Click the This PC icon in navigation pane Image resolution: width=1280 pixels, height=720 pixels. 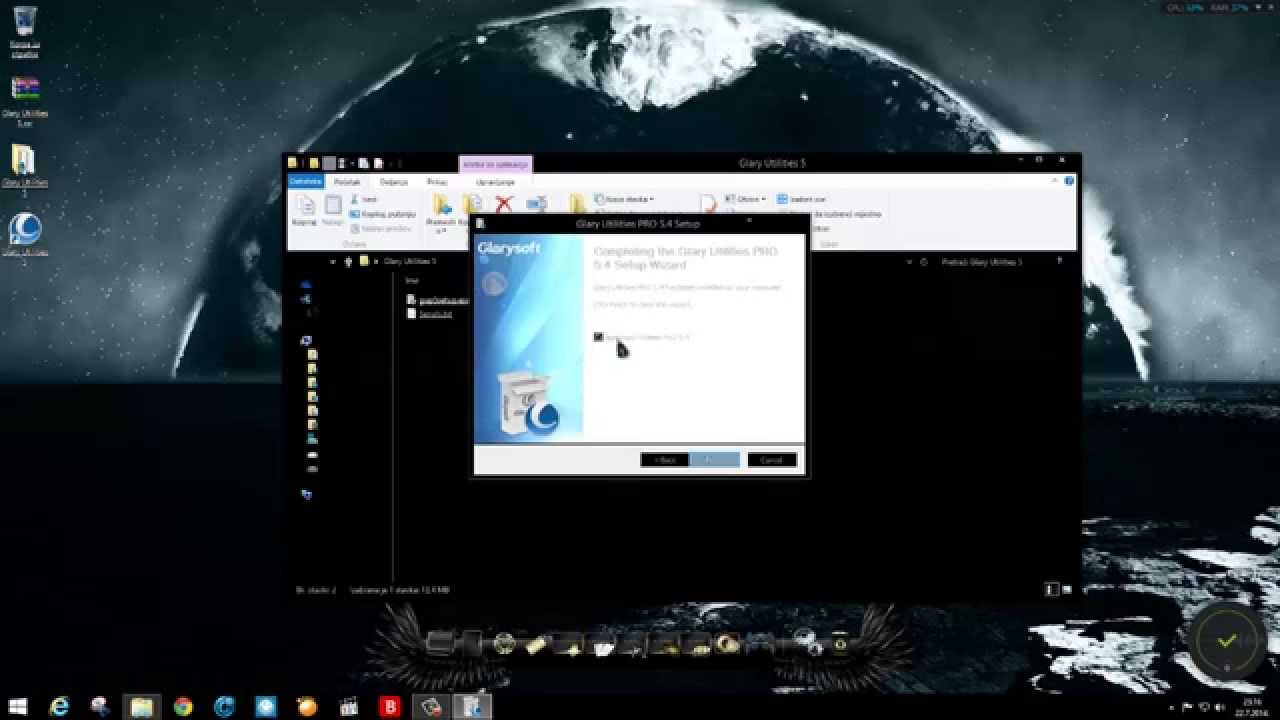coord(306,340)
